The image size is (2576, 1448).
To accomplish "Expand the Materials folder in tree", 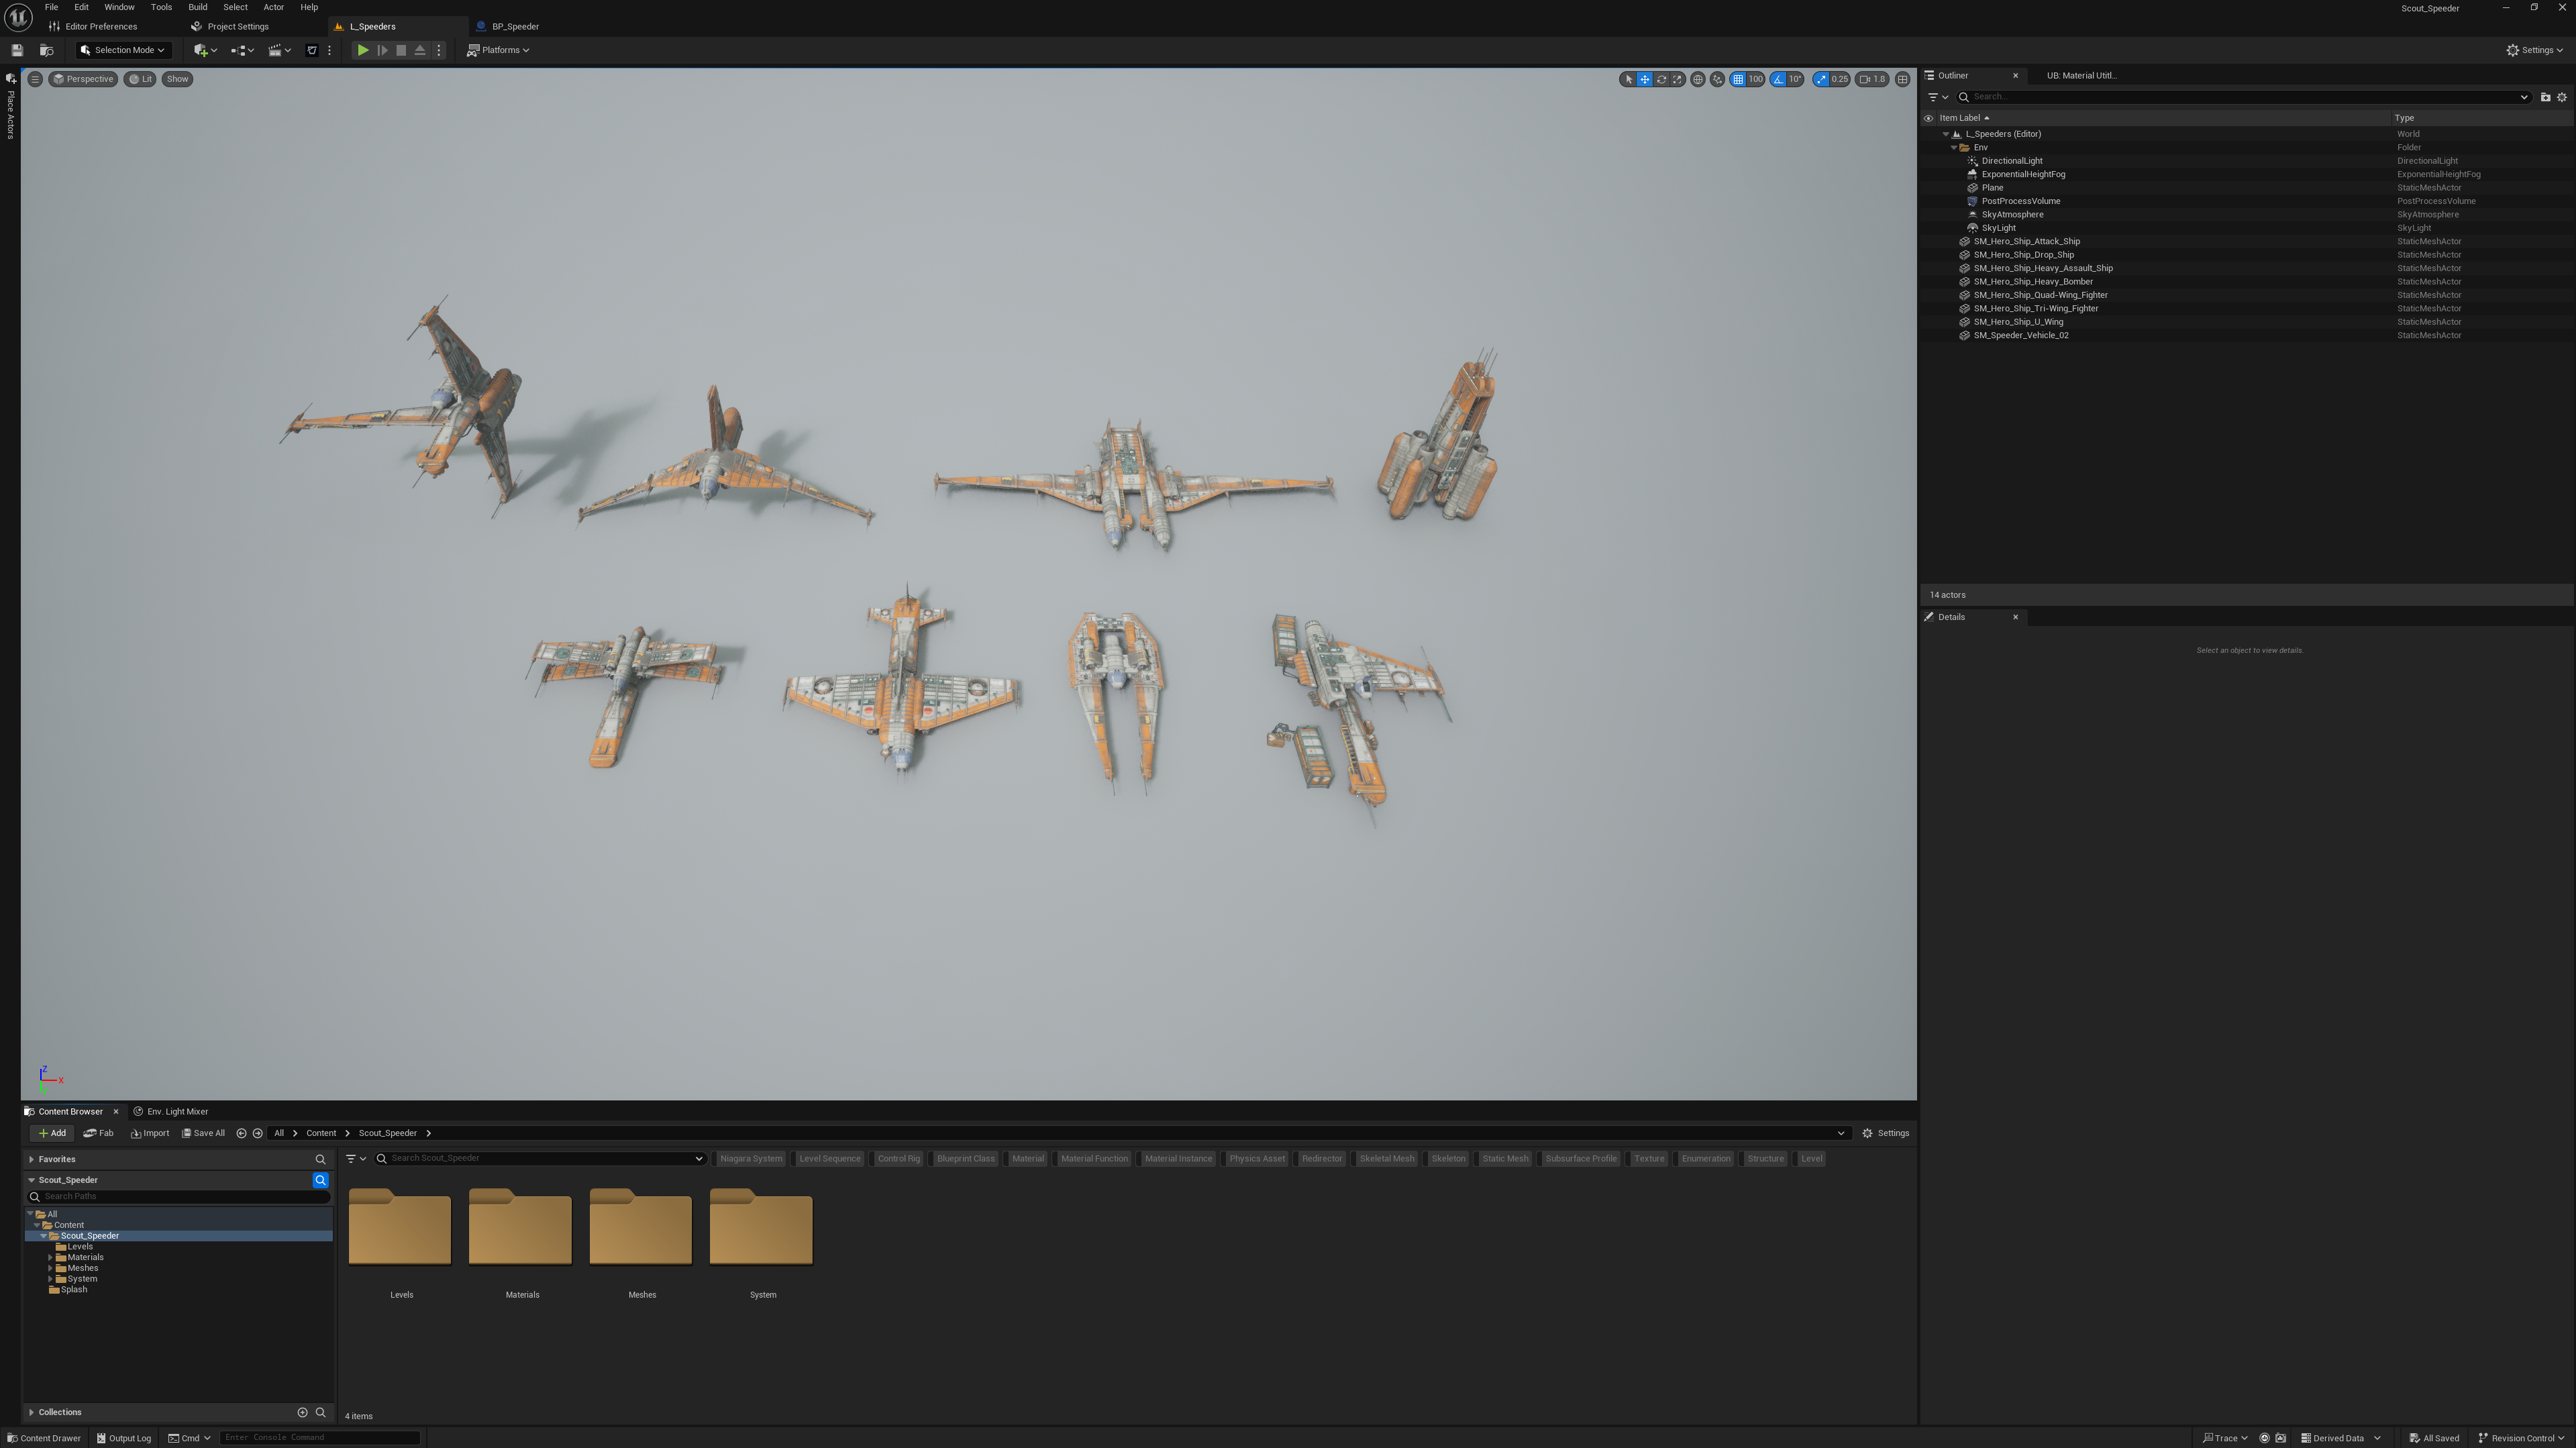I will (50, 1257).
